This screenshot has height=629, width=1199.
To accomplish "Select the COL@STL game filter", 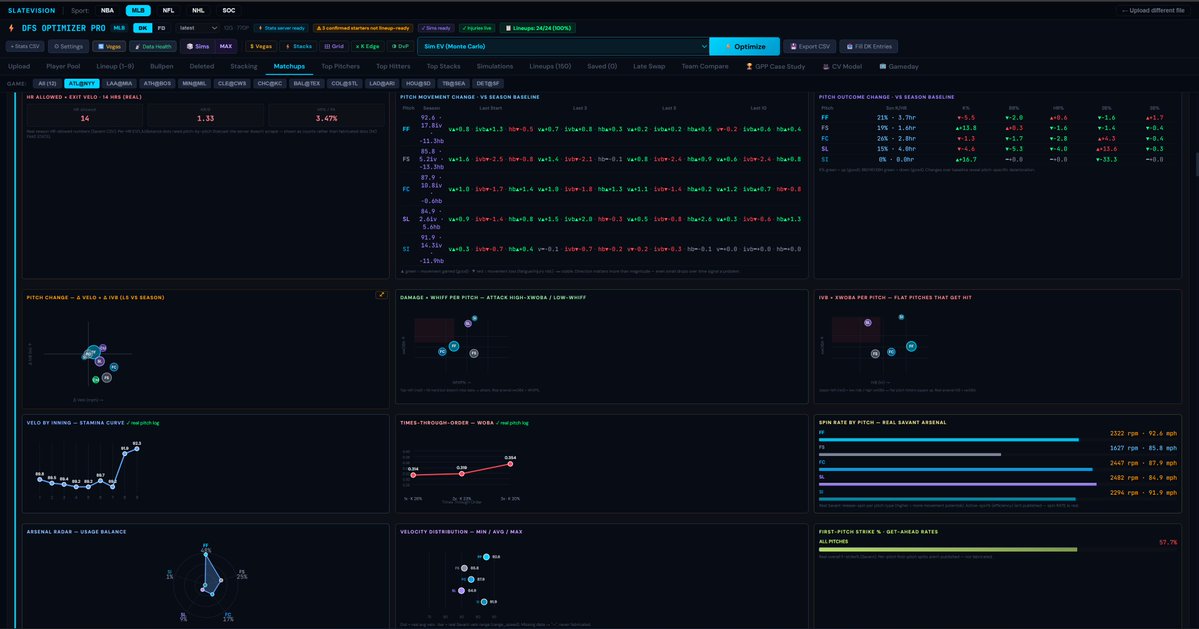I will coord(344,83).
